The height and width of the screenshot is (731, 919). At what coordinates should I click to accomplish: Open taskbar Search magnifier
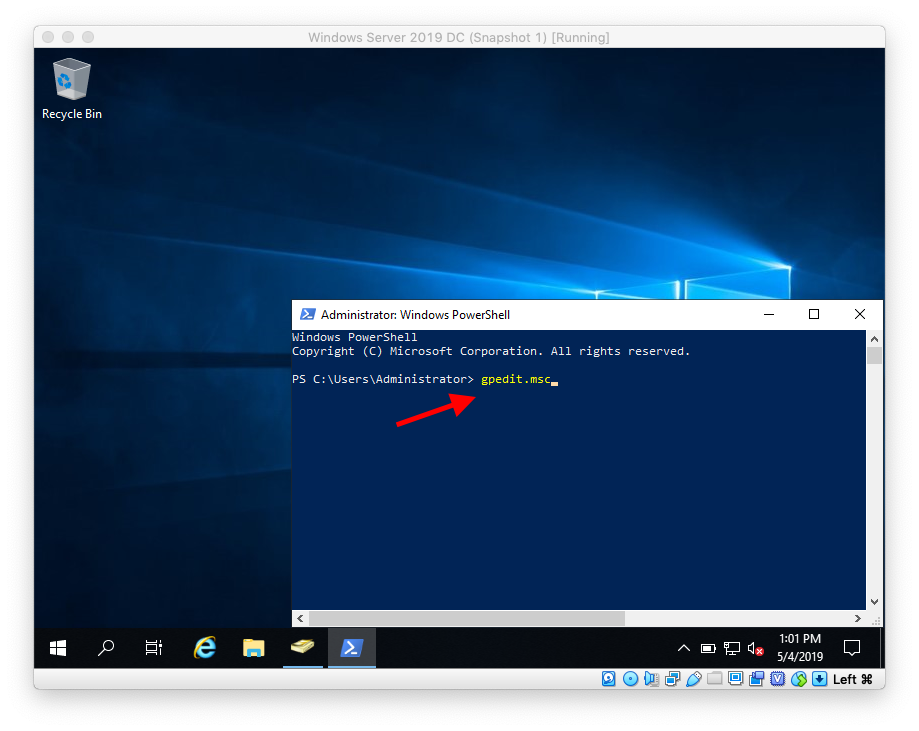point(106,648)
